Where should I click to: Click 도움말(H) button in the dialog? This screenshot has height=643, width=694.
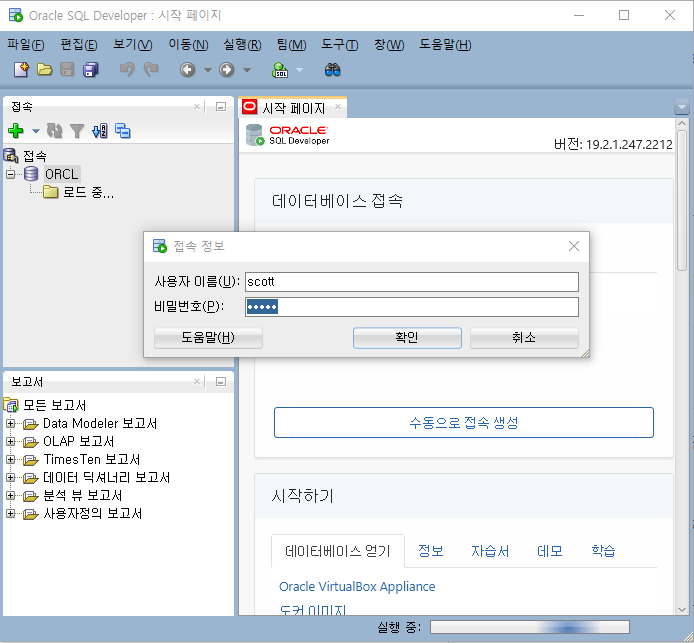pyautogui.click(x=208, y=338)
